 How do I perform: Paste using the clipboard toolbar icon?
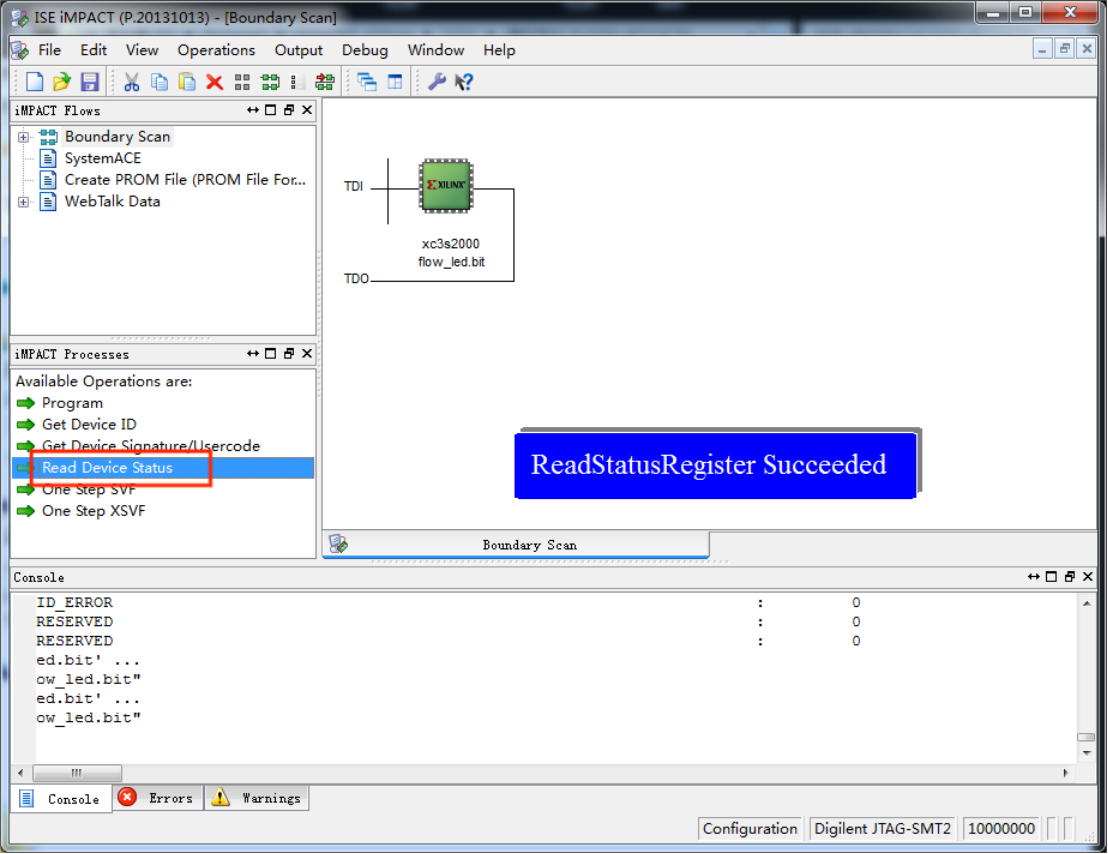187,82
